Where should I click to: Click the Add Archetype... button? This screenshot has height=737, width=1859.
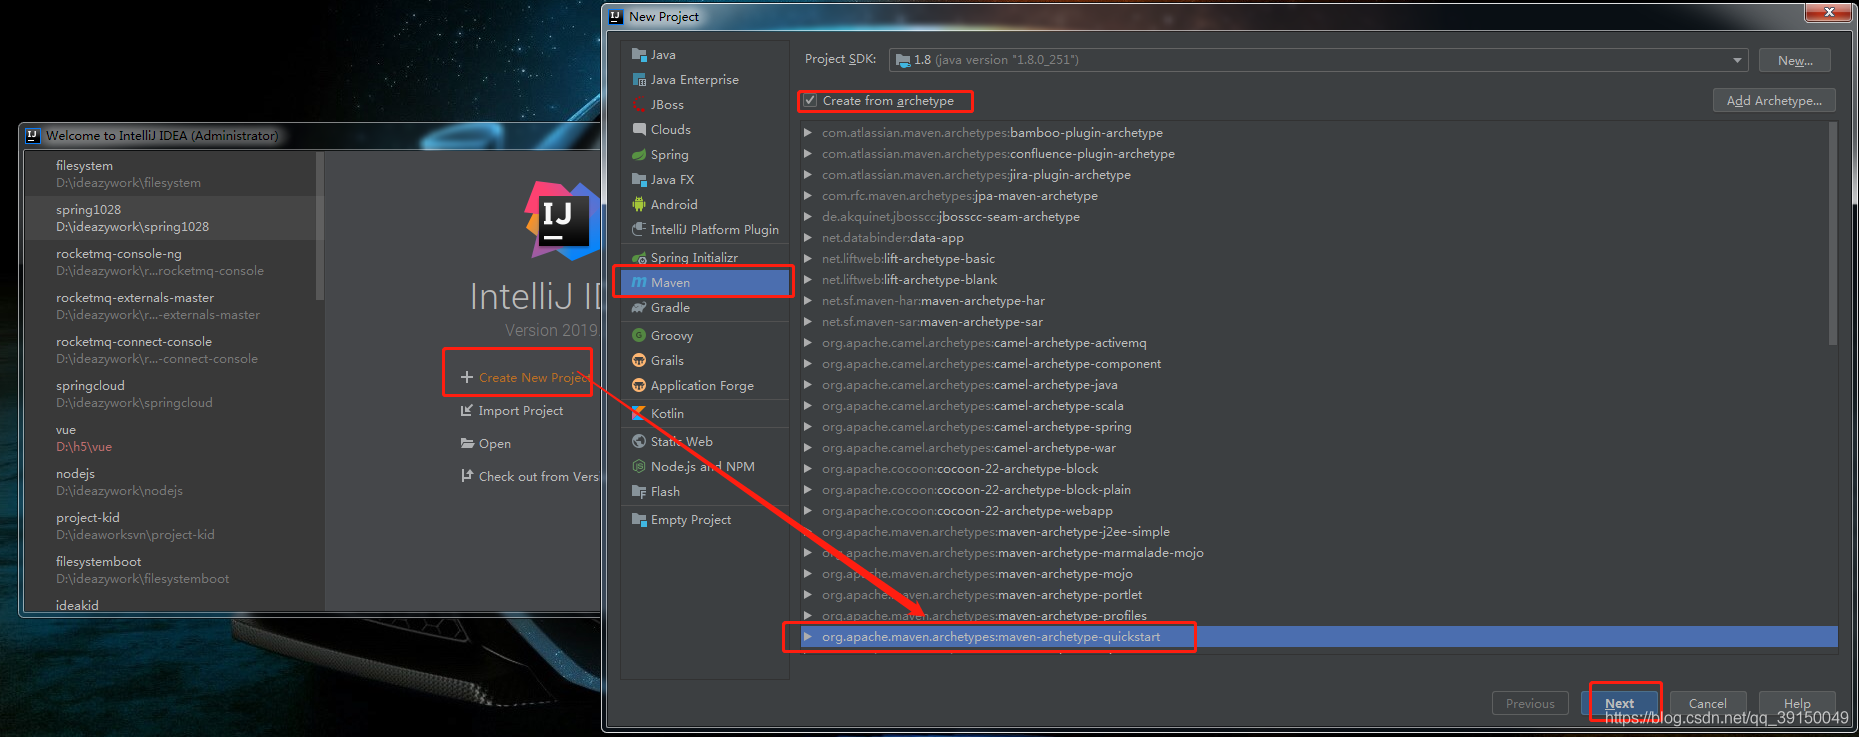[1774, 100]
